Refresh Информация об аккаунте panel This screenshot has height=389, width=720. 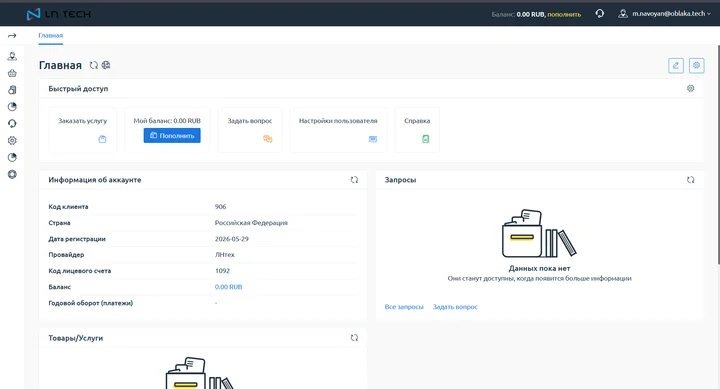point(354,180)
